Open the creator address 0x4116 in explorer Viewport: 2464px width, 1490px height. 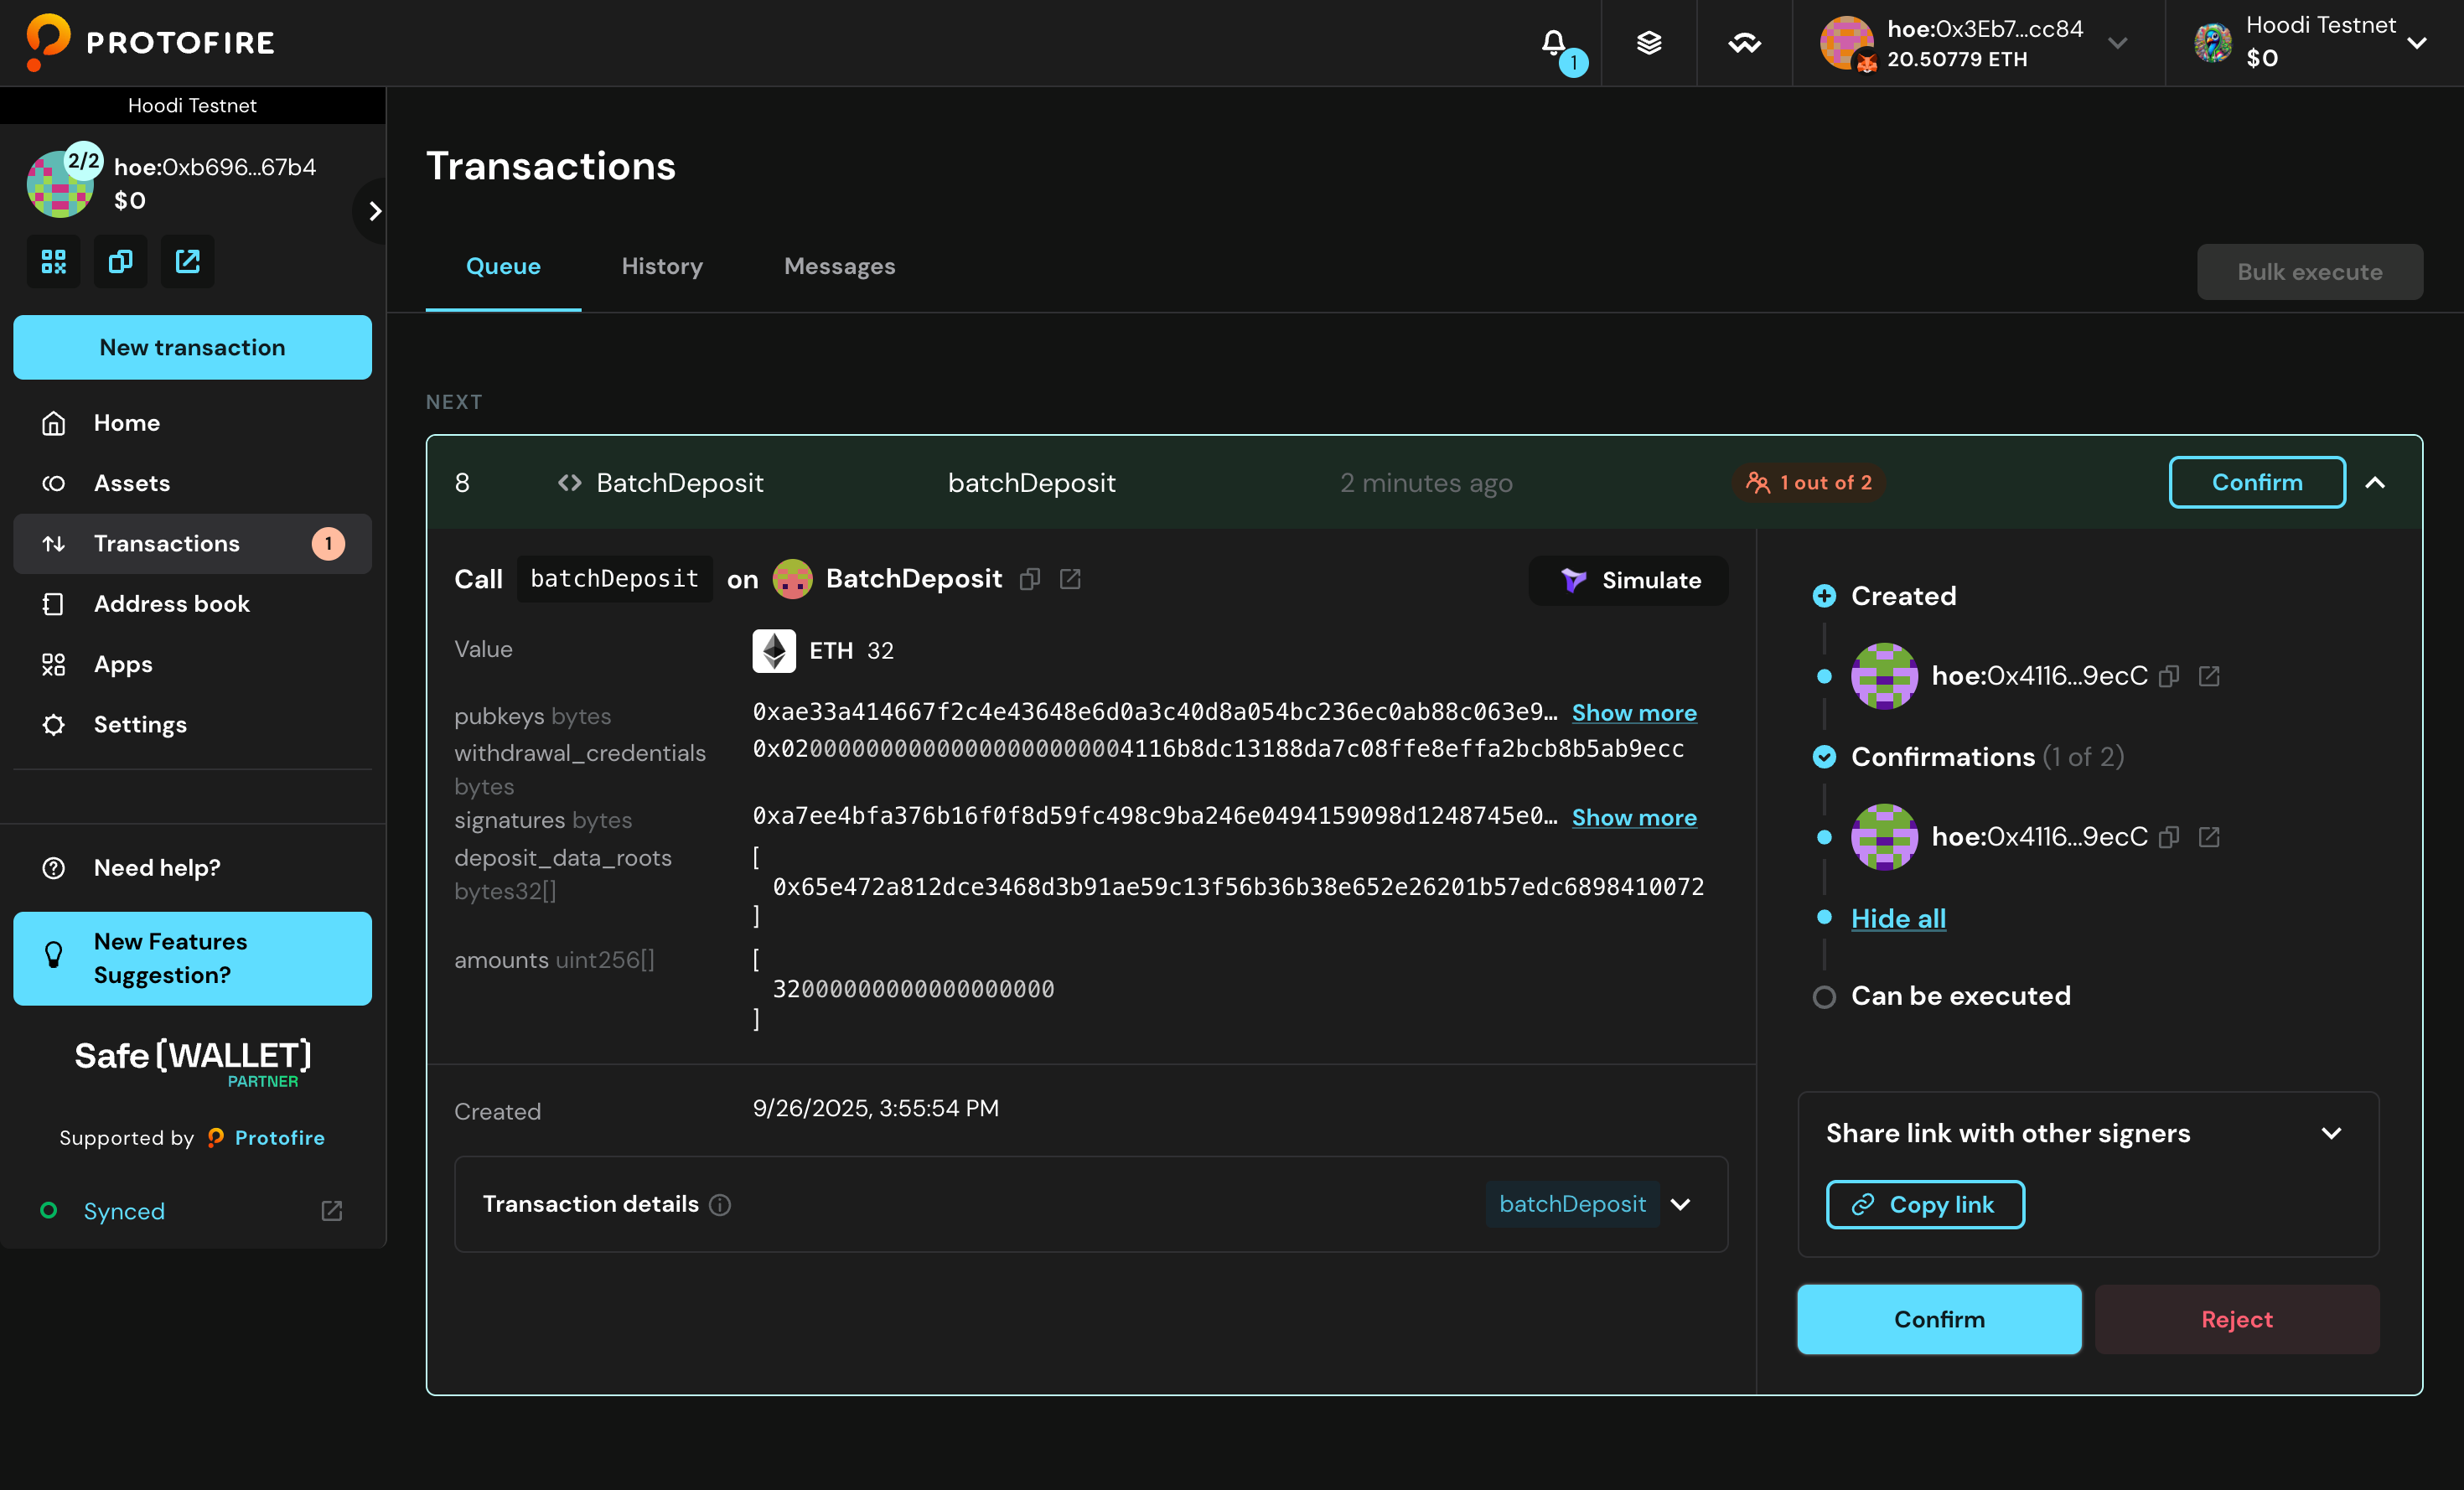(2209, 676)
